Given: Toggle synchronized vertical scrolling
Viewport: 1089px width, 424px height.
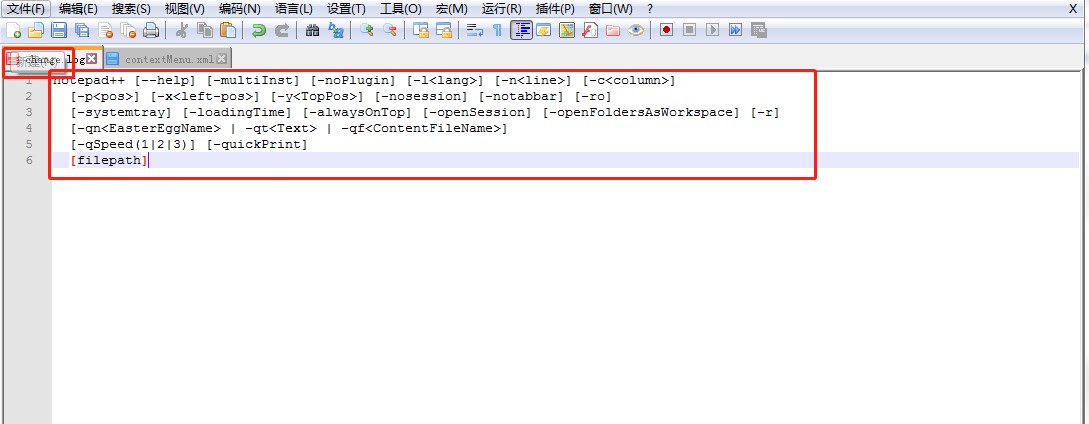Looking at the screenshot, I should [420, 30].
